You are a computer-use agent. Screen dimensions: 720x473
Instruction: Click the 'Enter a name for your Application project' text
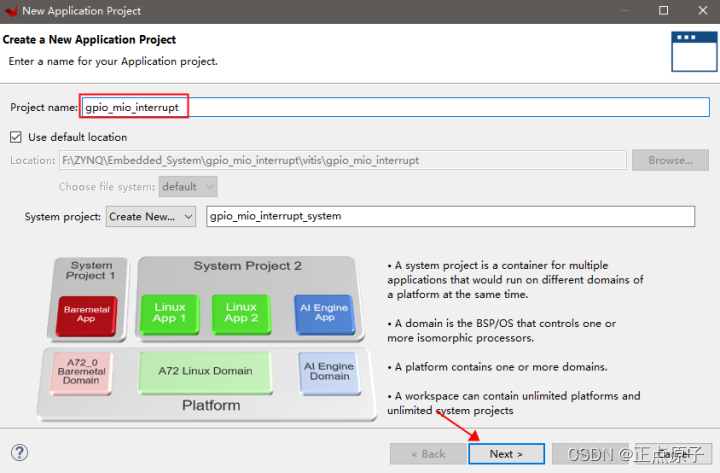point(113,62)
